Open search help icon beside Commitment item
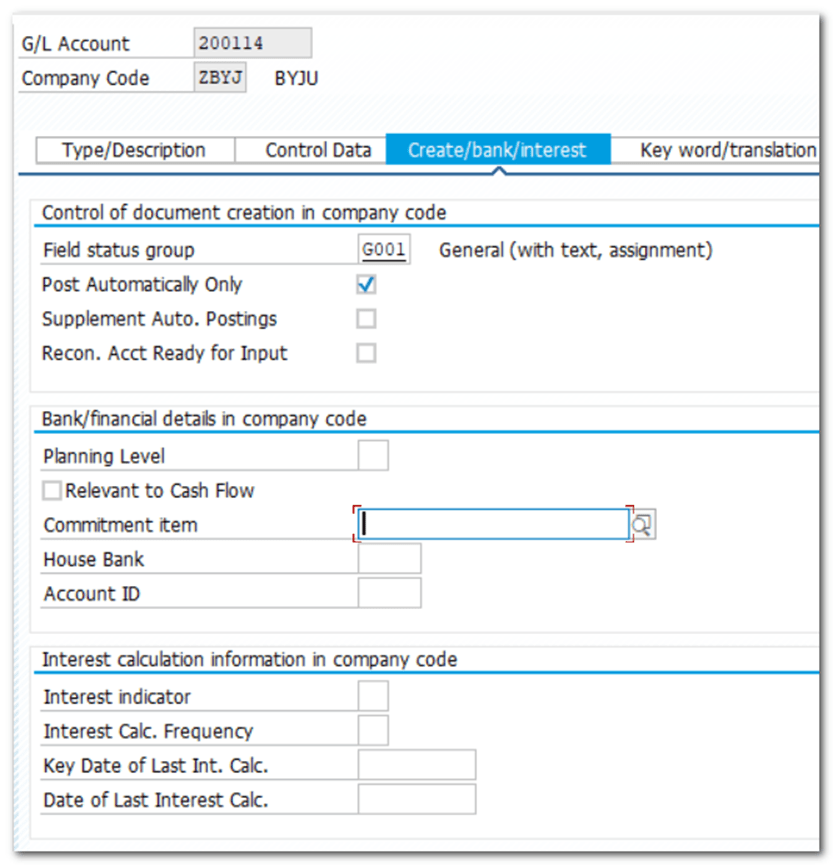833x865 pixels. (643, 525)
